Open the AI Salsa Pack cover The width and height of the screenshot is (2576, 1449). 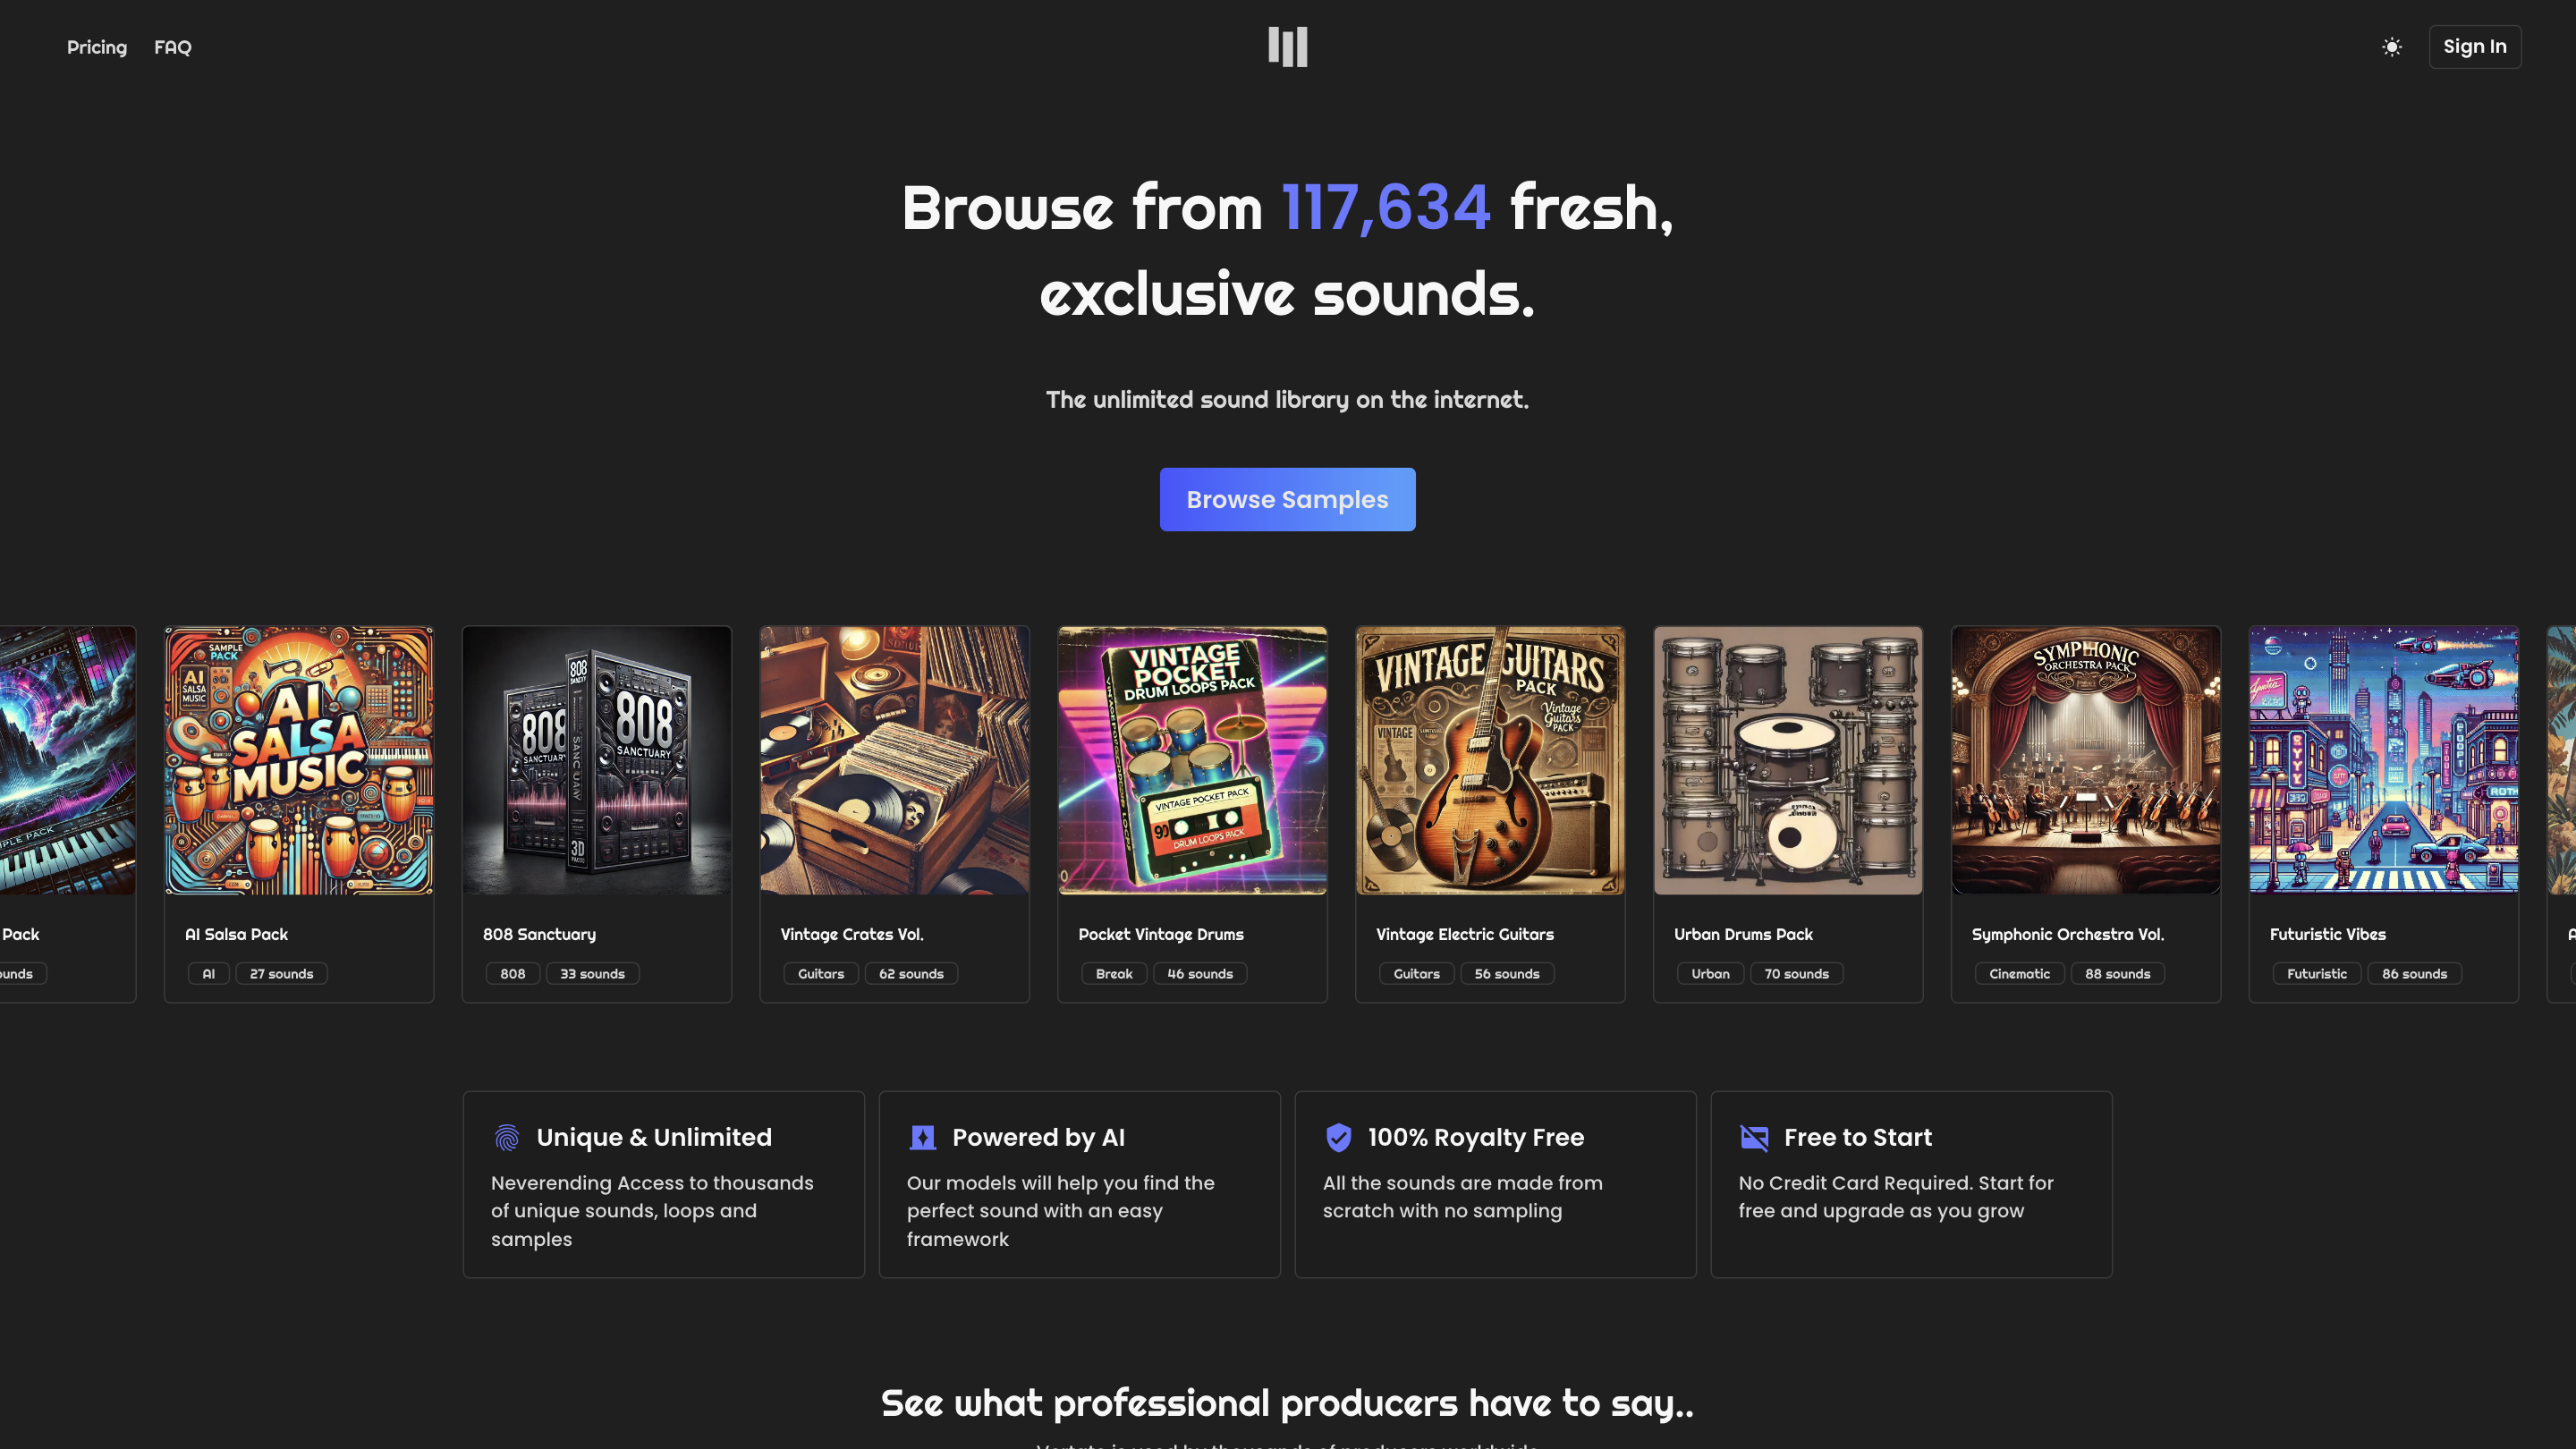point(299,760)
